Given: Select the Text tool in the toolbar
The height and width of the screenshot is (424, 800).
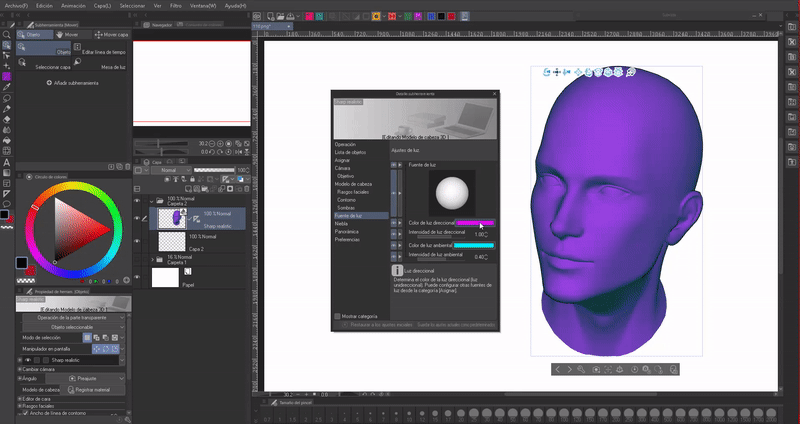Looking at the screenshot, I should pyautogui.click(x=6, y=162).
